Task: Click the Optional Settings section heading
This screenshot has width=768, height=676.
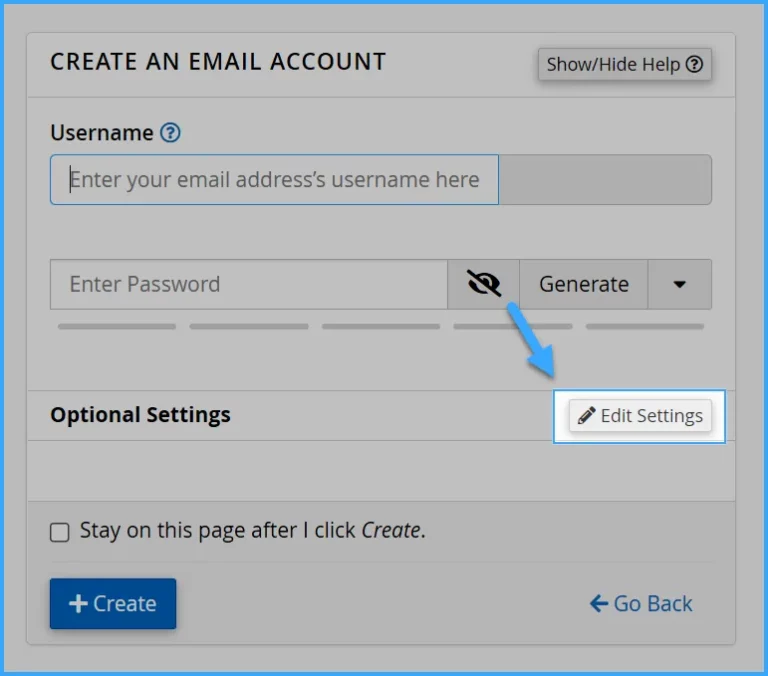Action: 140,415
